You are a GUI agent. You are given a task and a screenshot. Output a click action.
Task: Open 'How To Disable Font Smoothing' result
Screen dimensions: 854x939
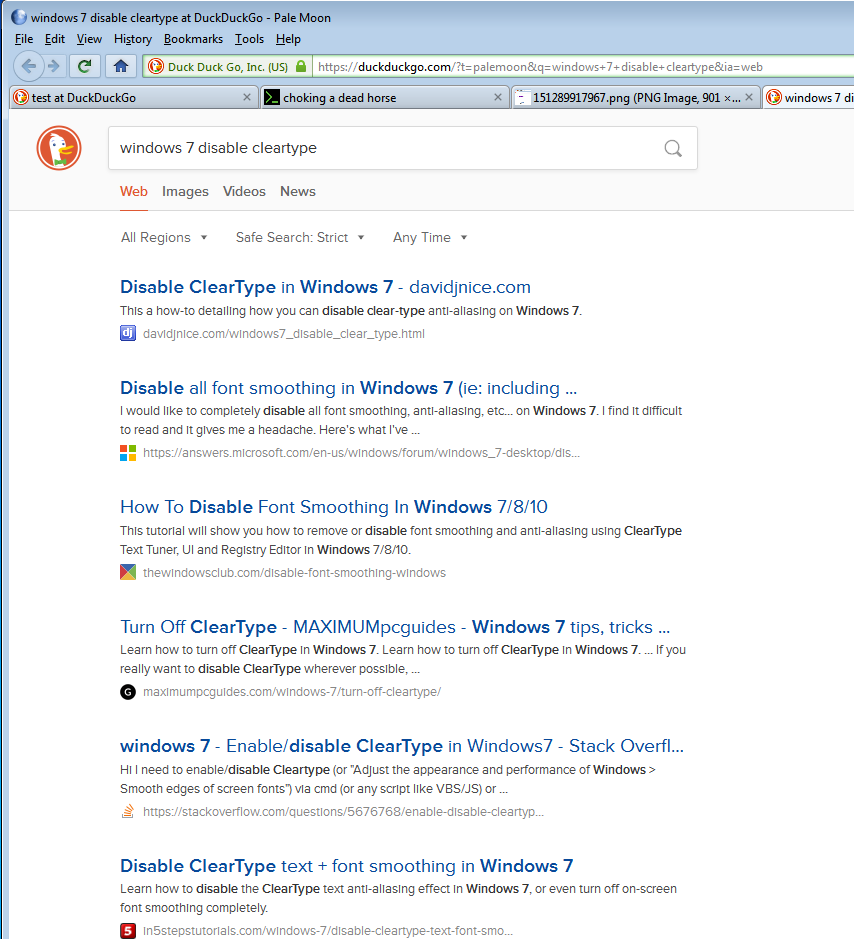(x=334, y=507)
